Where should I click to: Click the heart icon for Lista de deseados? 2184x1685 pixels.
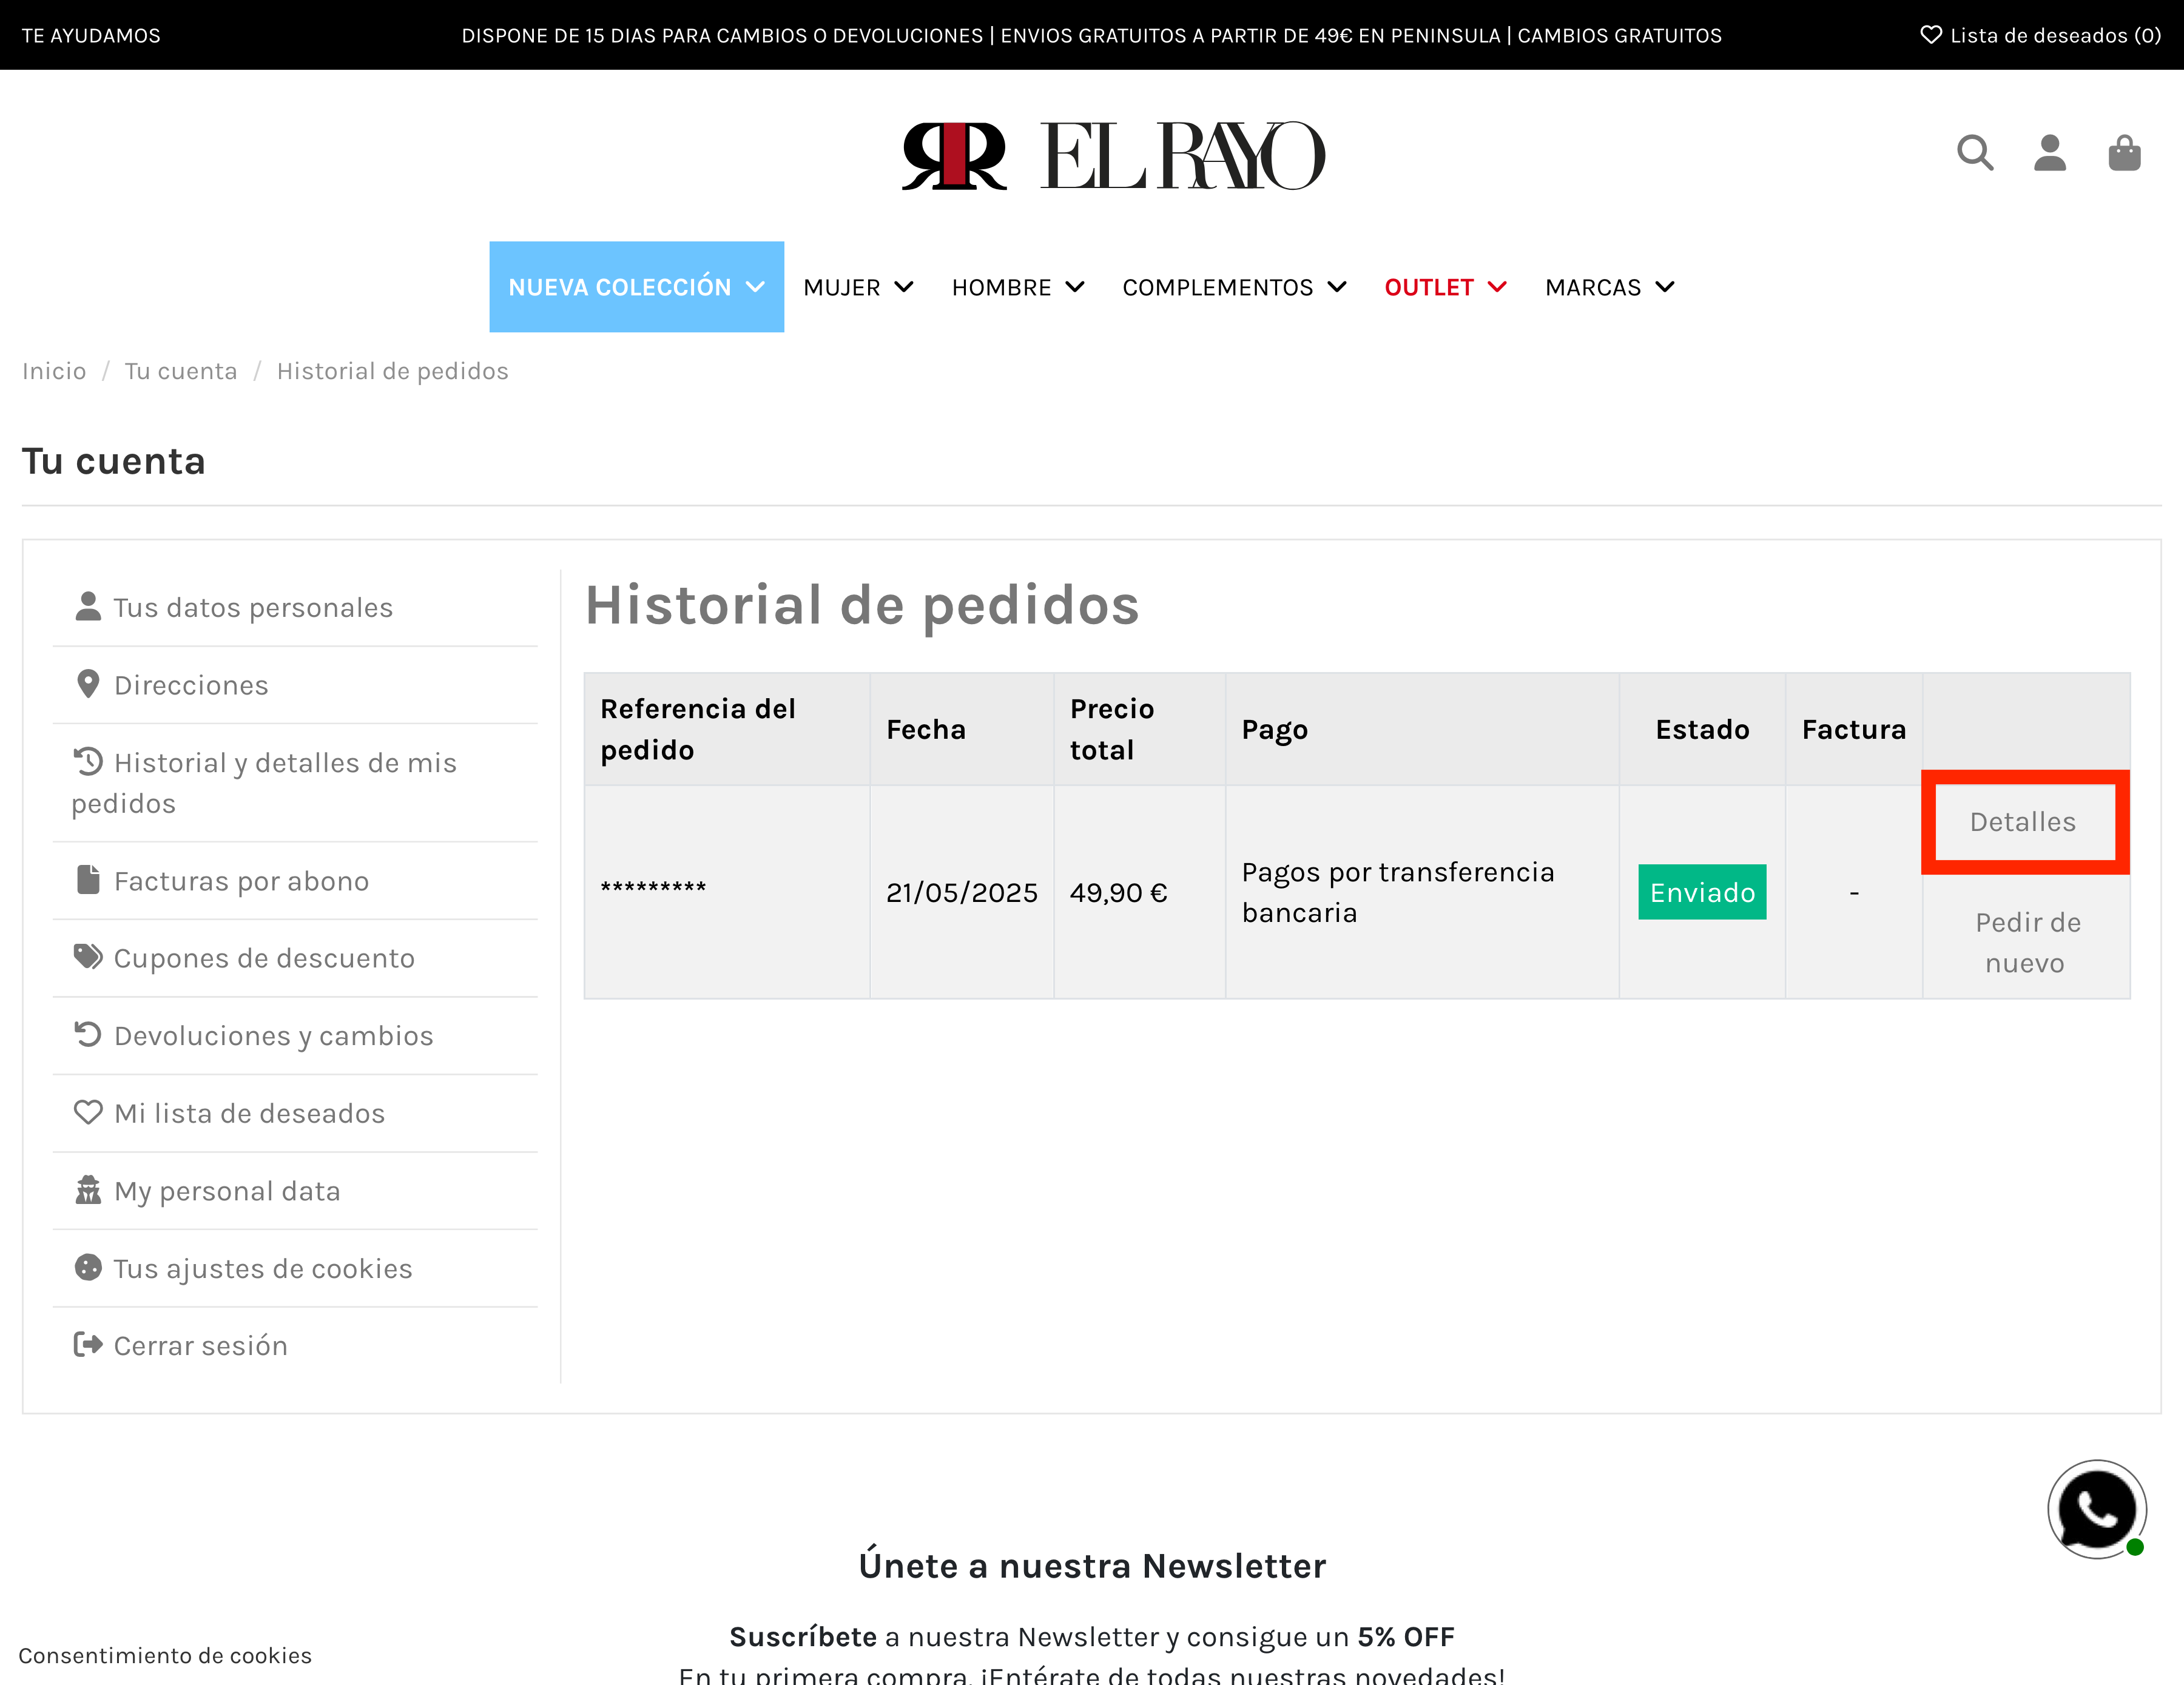click(x=1931, y=35)
